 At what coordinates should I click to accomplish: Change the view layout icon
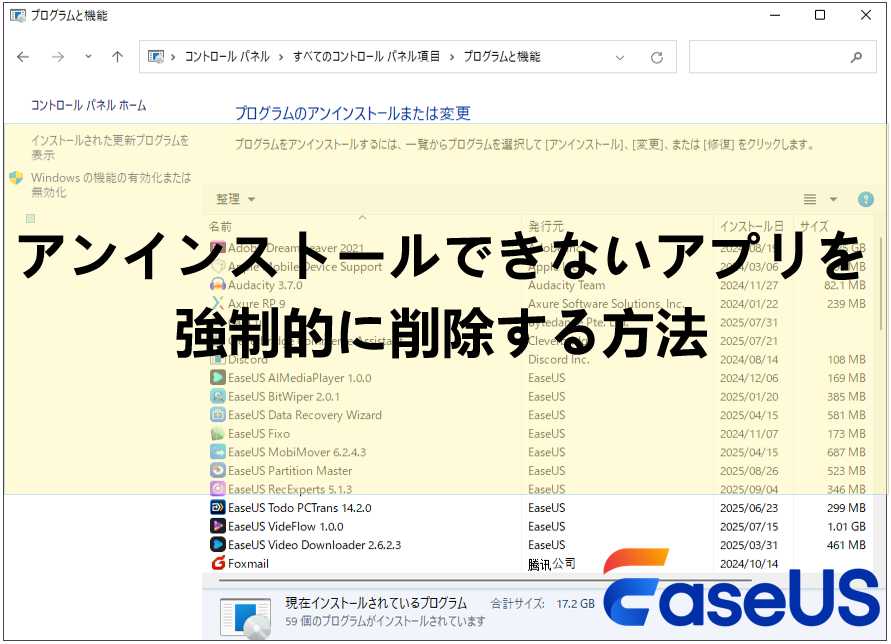(x=810, y=199)
